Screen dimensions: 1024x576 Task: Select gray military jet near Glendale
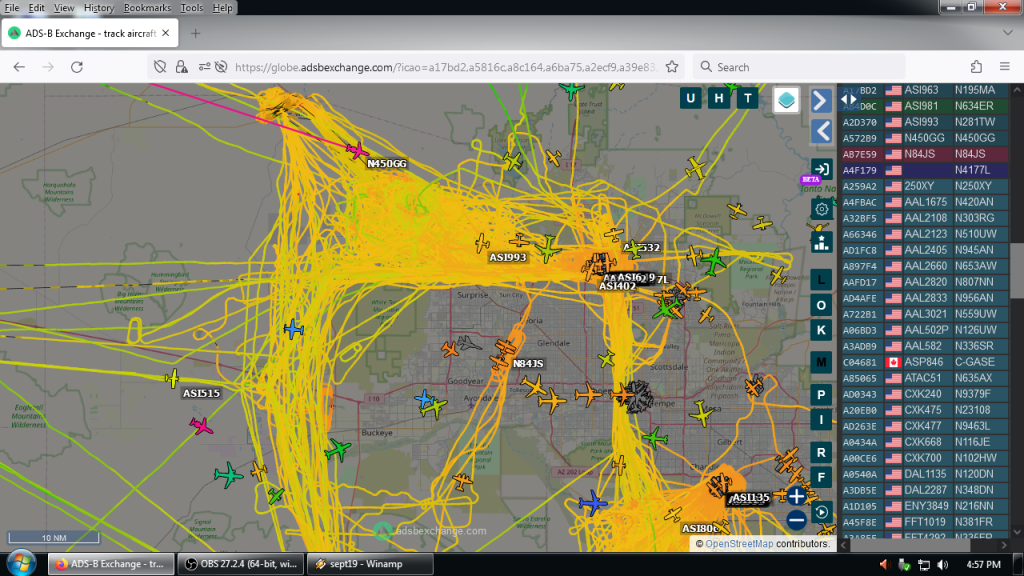468,342
